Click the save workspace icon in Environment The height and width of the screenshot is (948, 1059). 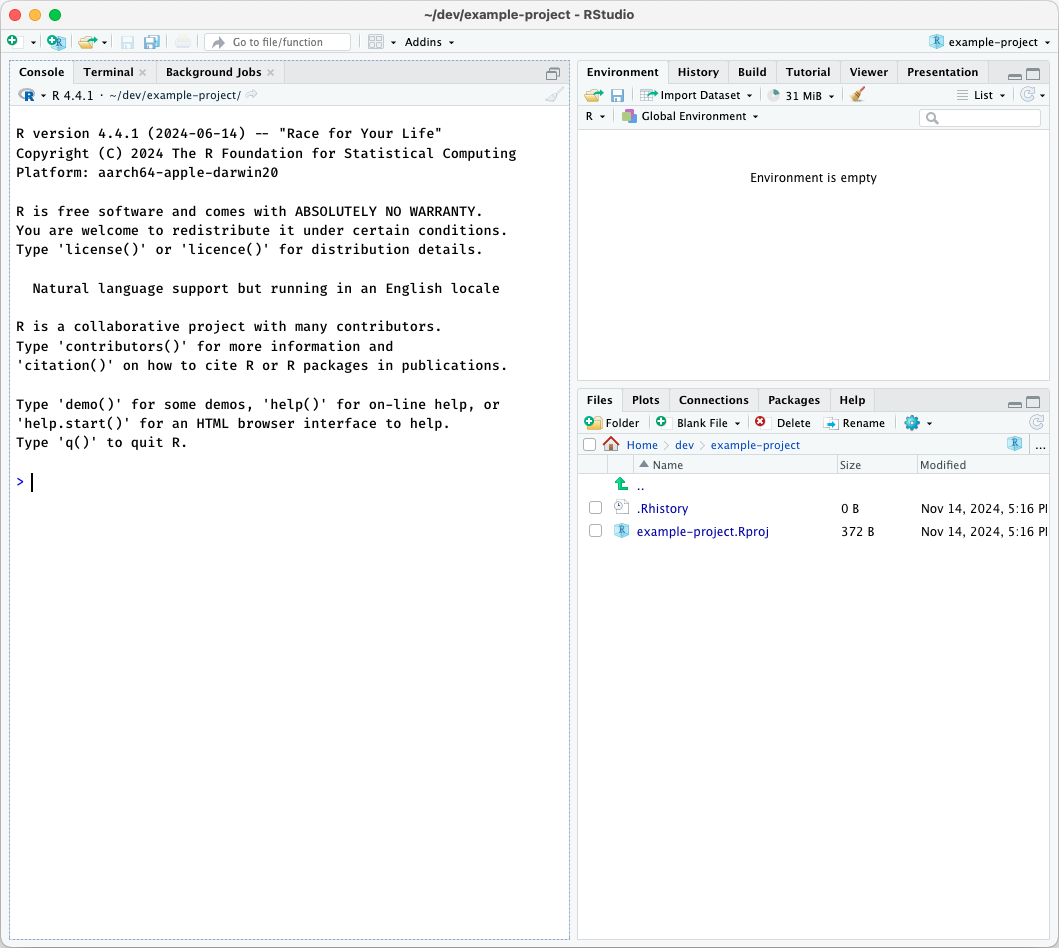click(x=617, y=95)
